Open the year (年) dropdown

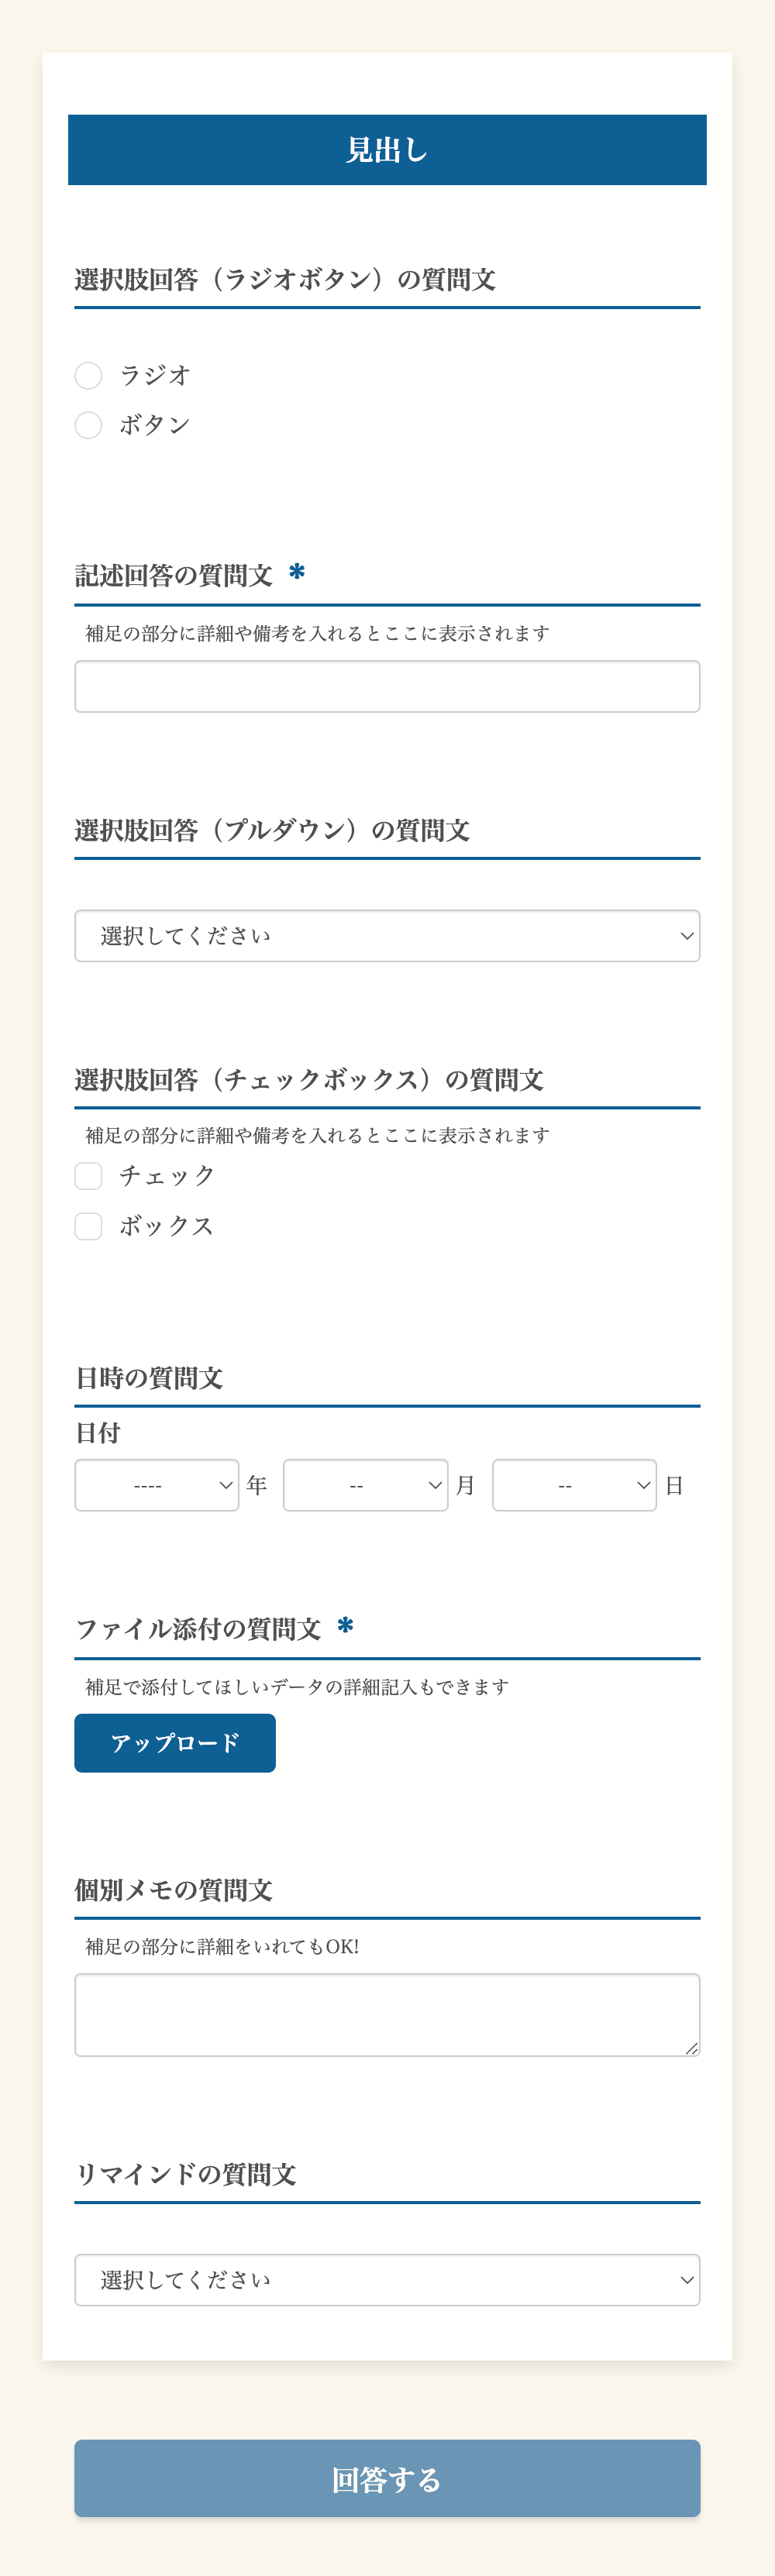[156, 1484]
